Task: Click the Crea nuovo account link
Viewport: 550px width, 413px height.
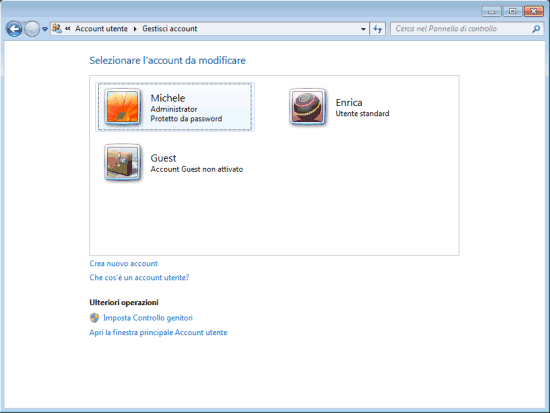Action: 123,264
